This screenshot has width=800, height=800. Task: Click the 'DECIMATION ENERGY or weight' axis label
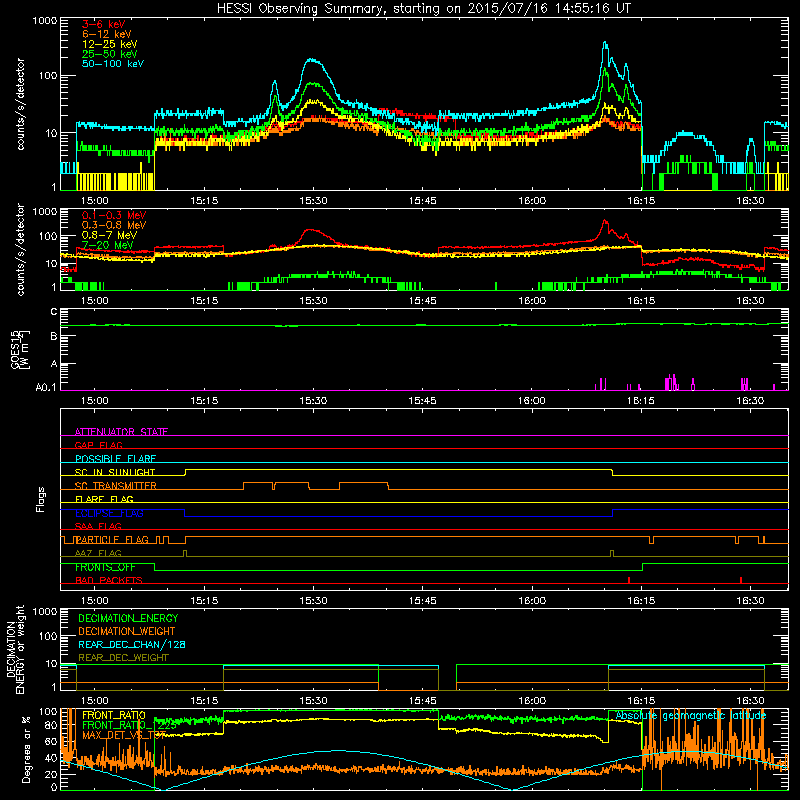(15, 649)
